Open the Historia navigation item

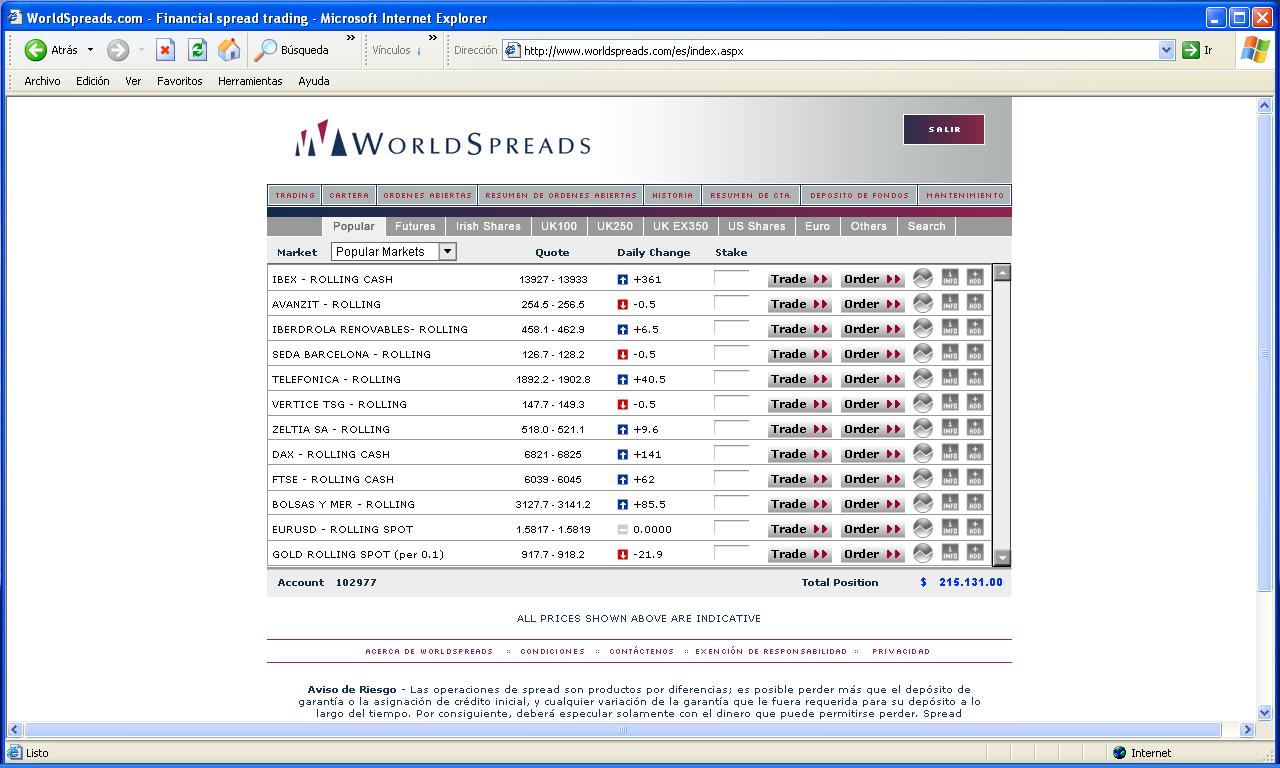click(672, 195)
